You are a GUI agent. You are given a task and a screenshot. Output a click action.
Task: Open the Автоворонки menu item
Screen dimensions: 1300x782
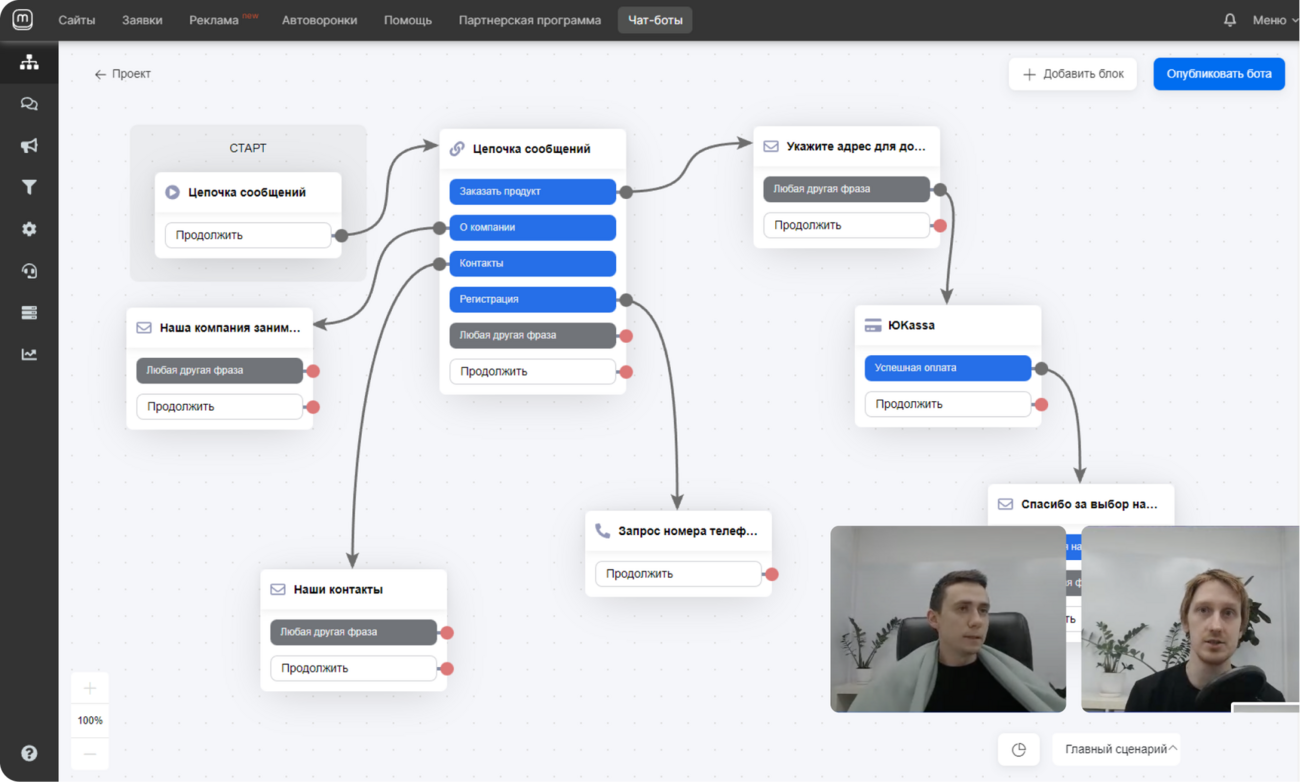319,20
